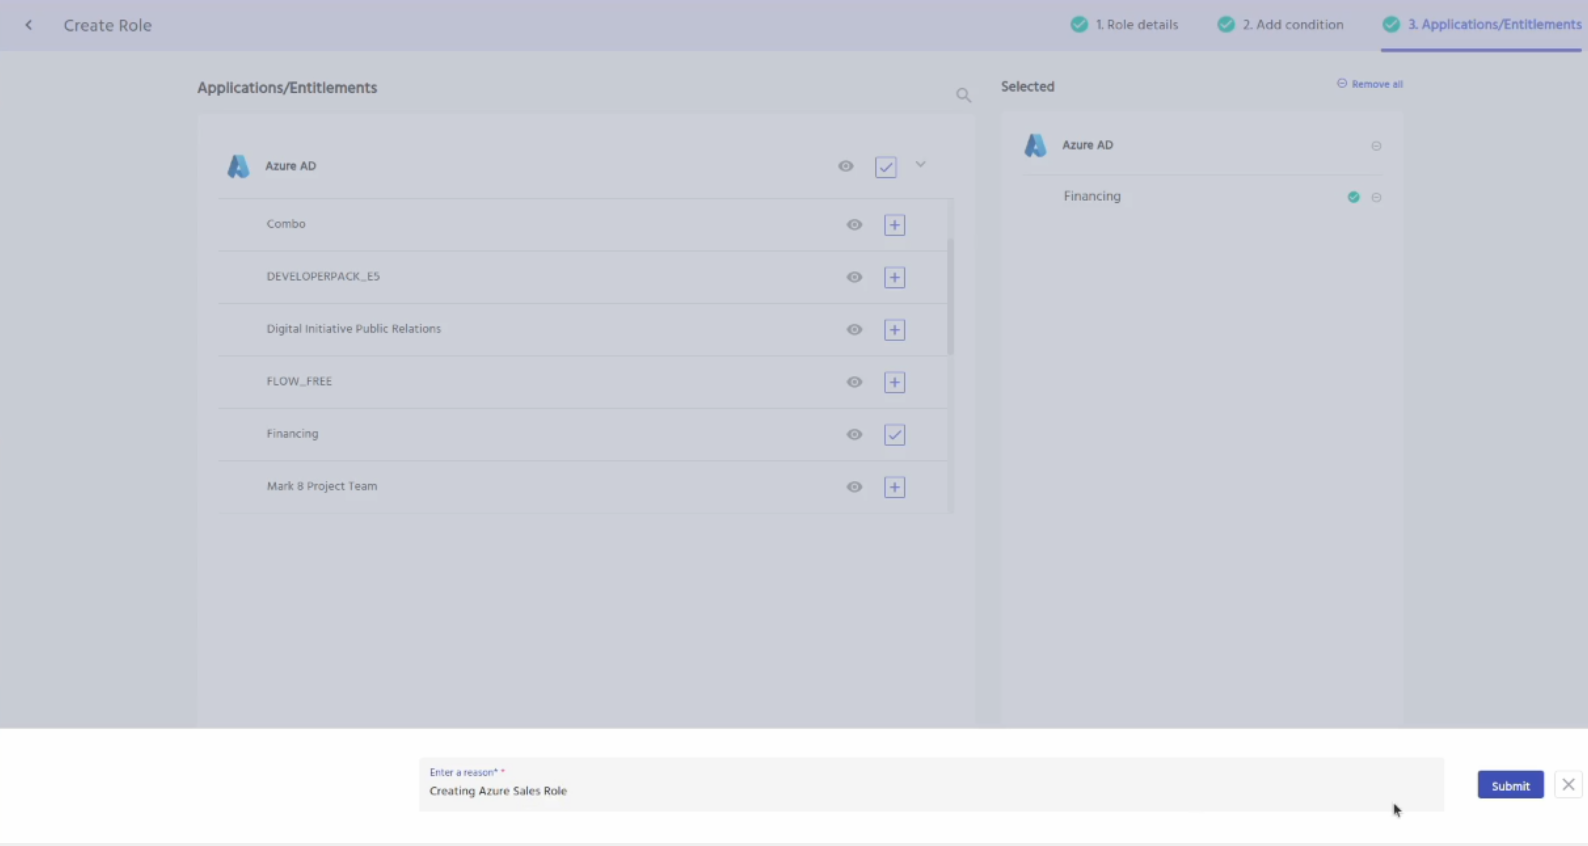Add the Combo entitlement with plus icon

pos(894,225)
